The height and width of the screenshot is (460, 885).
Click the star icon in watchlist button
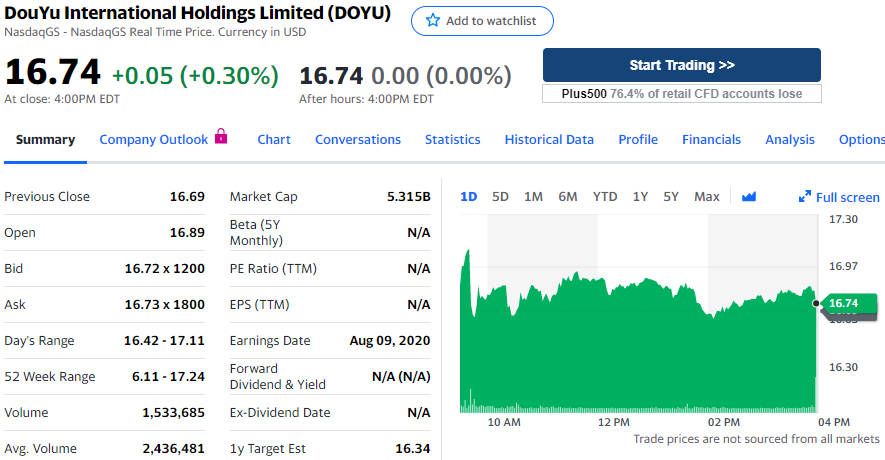(433, 21)
